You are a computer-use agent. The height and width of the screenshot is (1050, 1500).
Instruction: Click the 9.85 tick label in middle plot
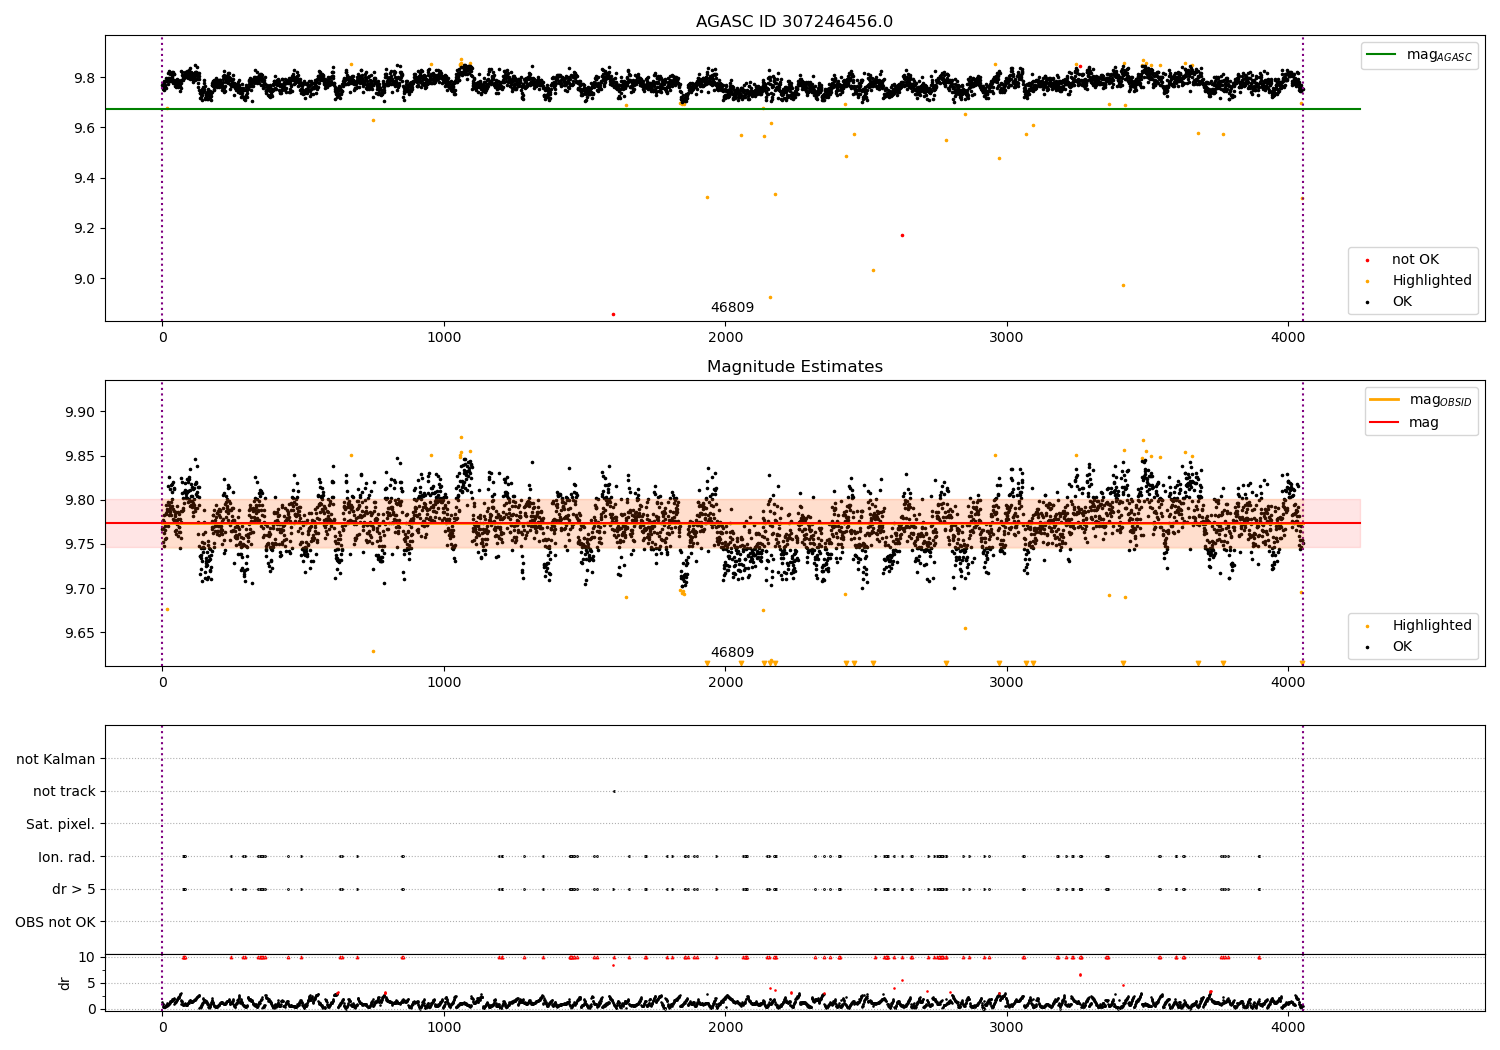pyautogui.click(x=80, y=456)
